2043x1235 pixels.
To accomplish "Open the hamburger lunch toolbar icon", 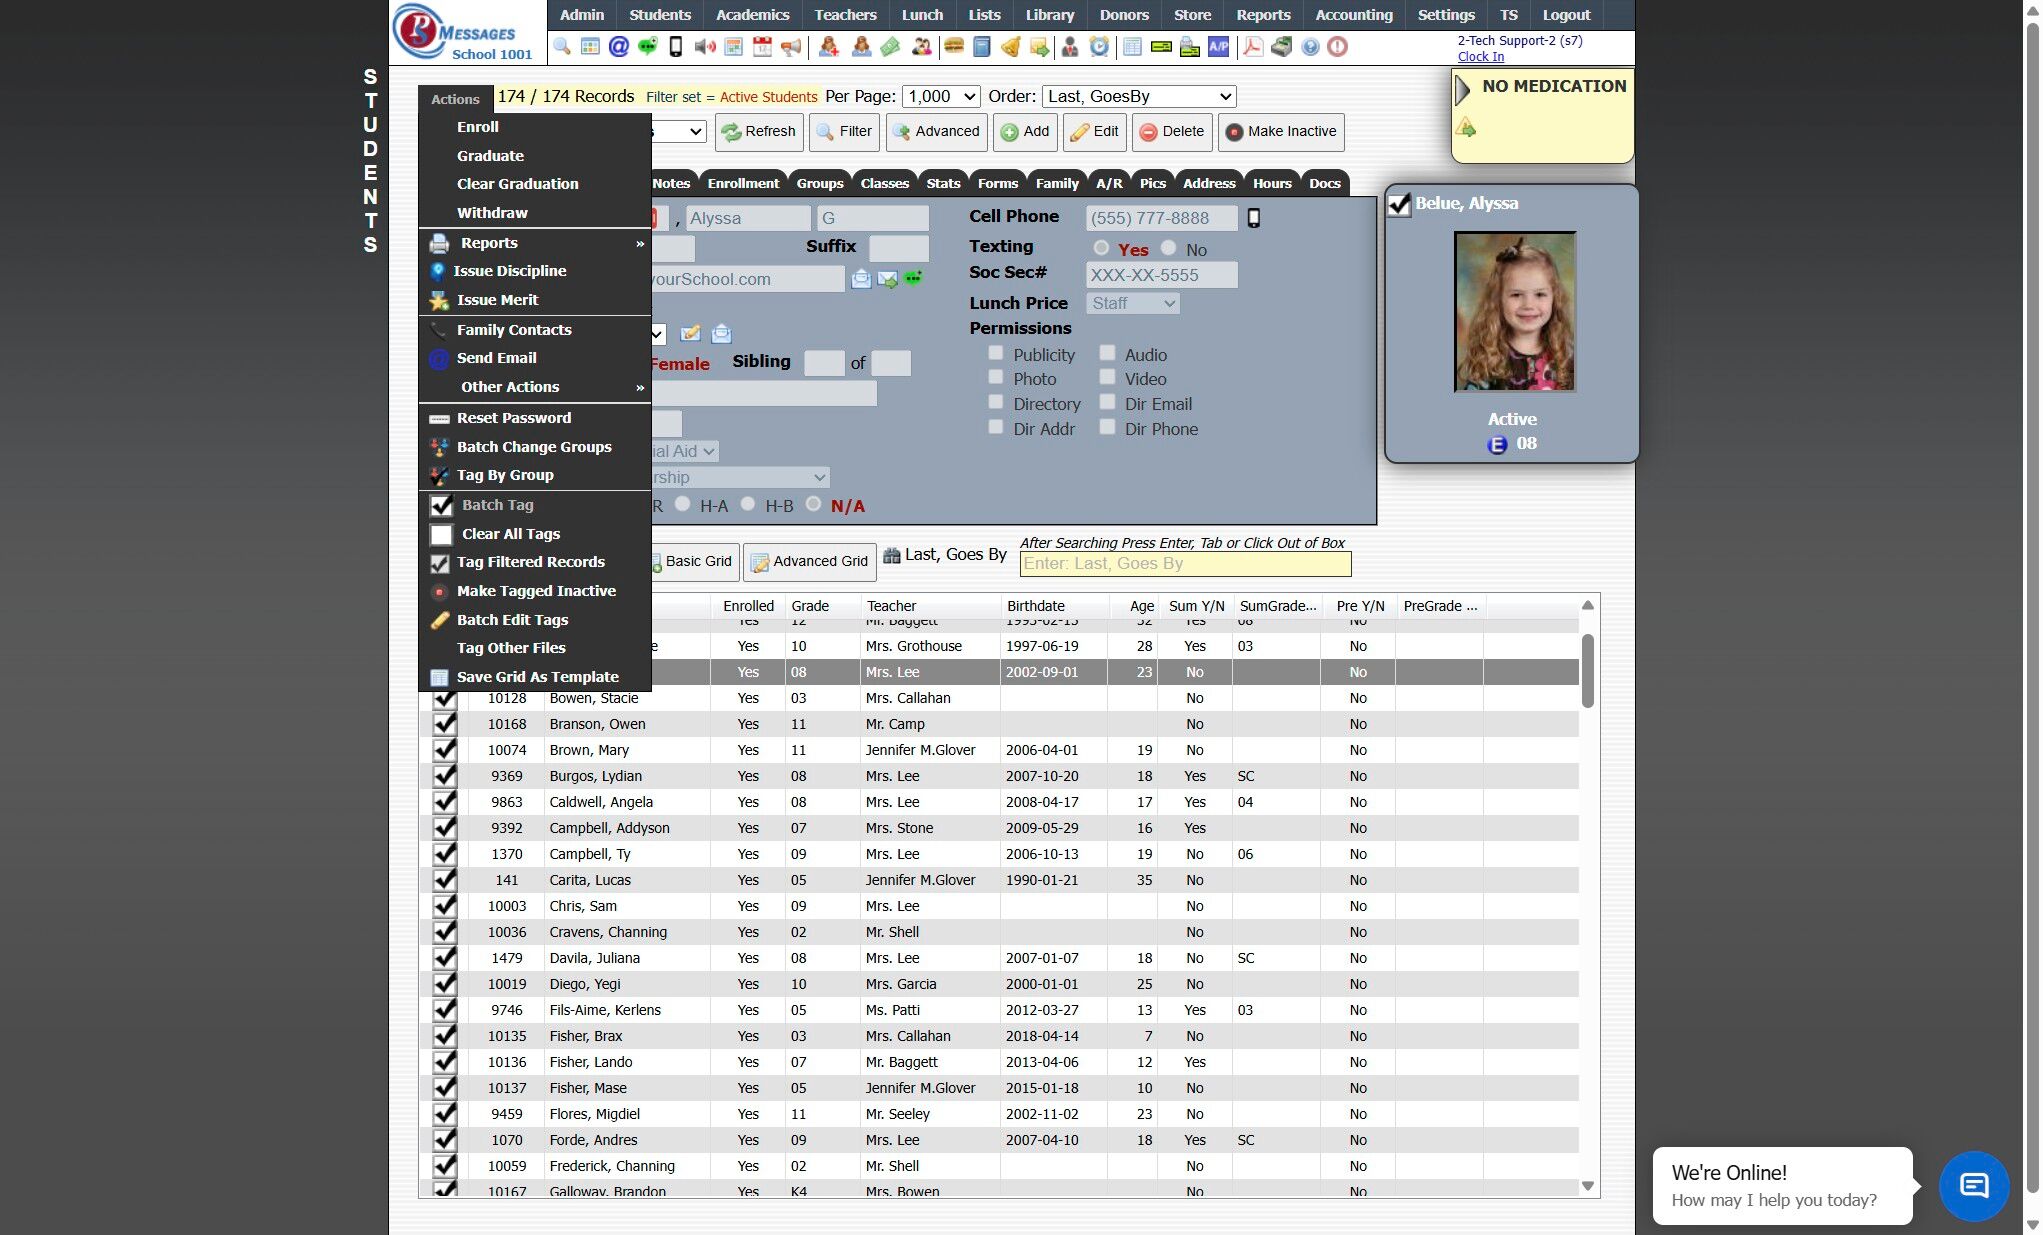I will [x=954, y=47].
